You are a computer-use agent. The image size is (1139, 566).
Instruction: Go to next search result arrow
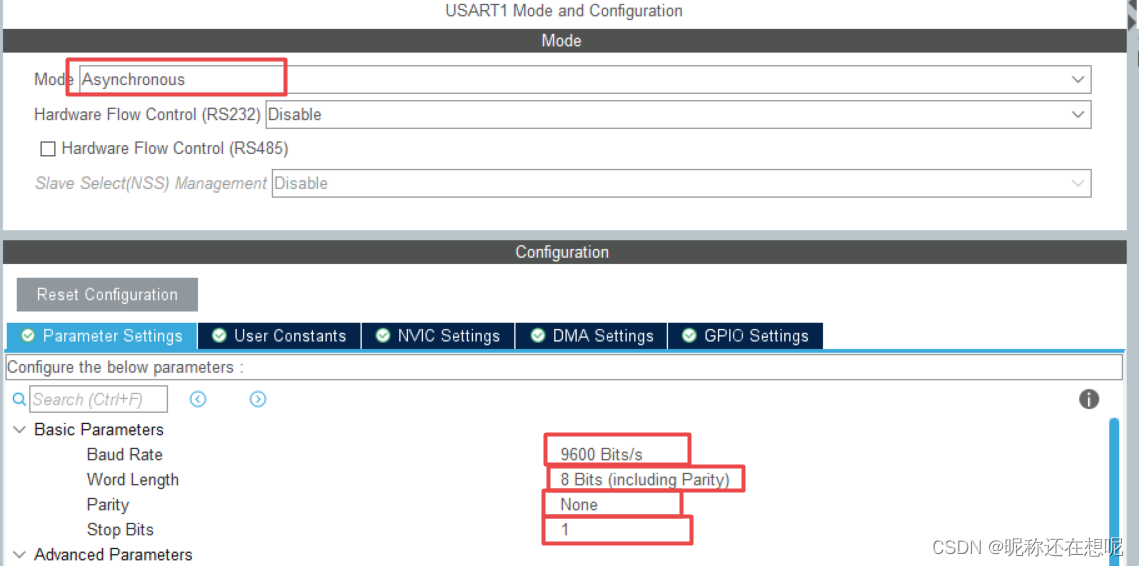click(258, 399)
